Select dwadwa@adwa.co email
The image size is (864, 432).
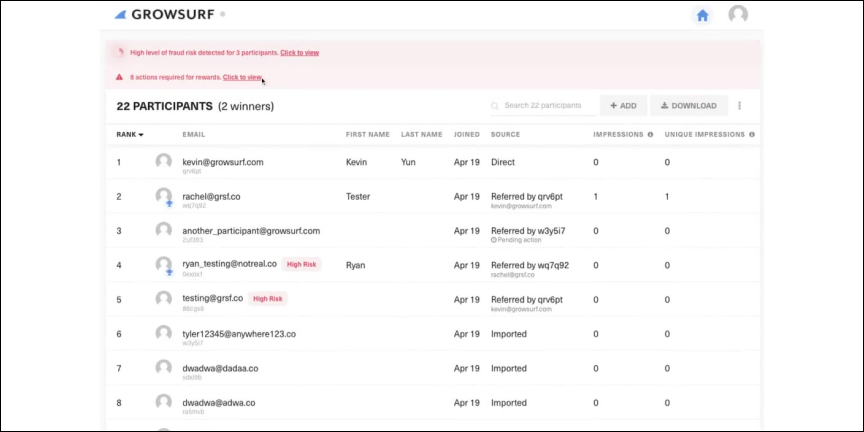(x=219, y=403)
